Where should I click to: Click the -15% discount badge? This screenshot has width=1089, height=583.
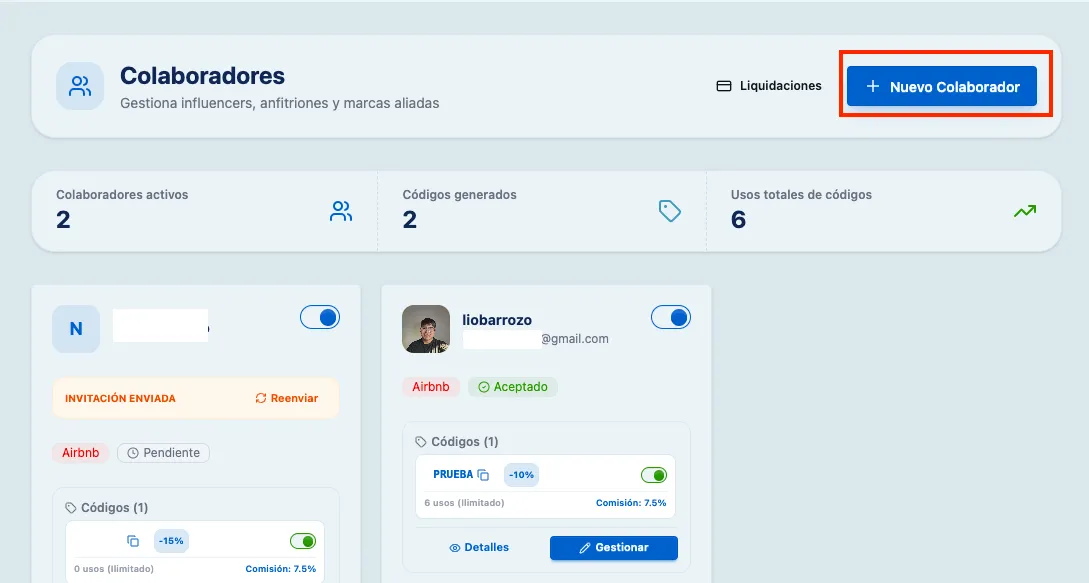pyautogui.click(x=171, y=541)
